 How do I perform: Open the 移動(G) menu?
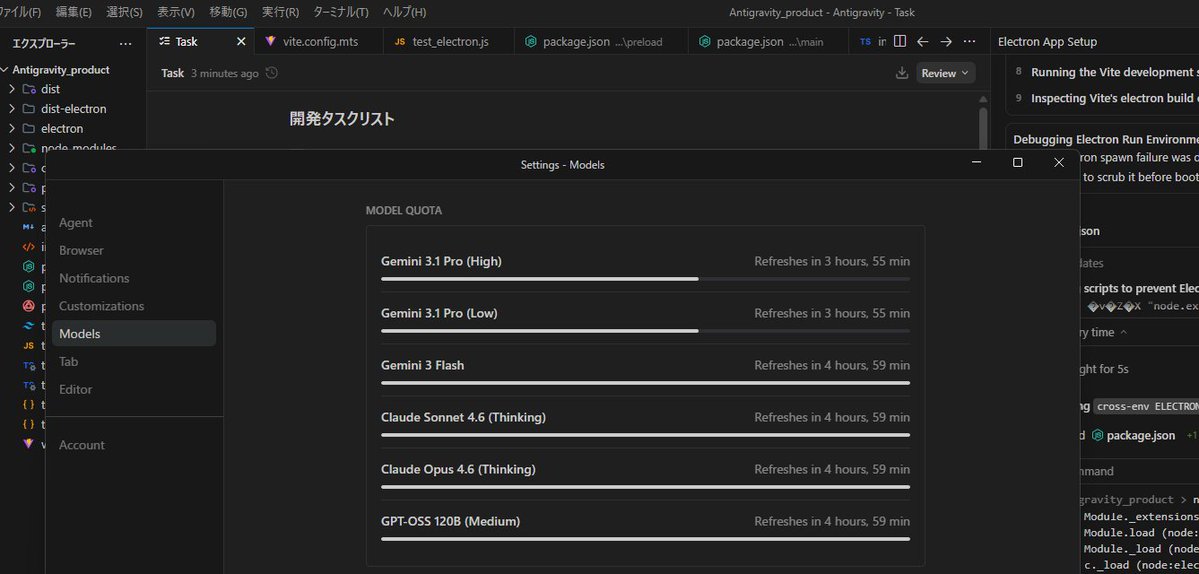pos(228,12)
